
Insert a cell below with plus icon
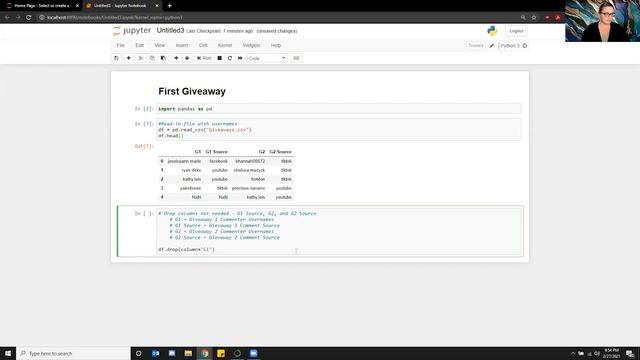128,58
